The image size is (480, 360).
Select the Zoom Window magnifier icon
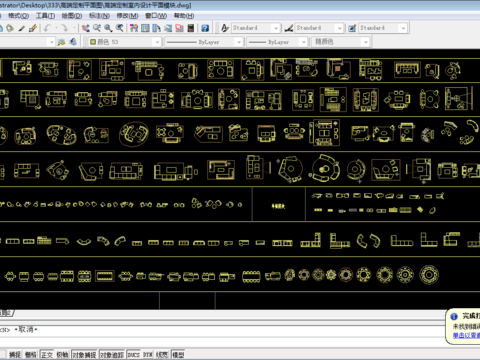click(x=108, y=28)
